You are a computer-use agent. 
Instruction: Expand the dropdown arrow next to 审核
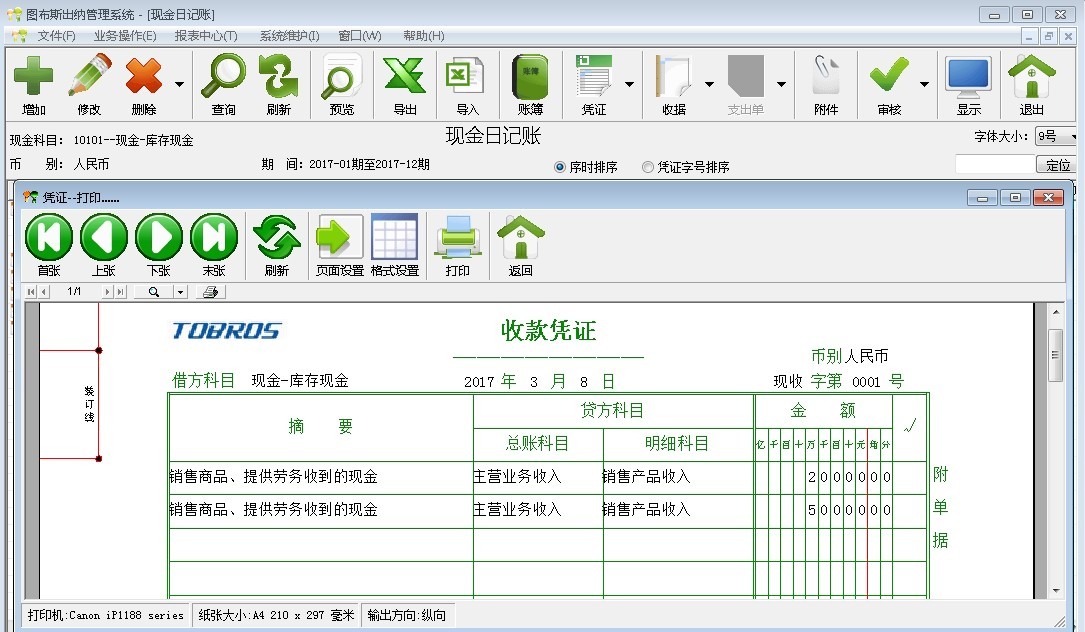(924, 84)
